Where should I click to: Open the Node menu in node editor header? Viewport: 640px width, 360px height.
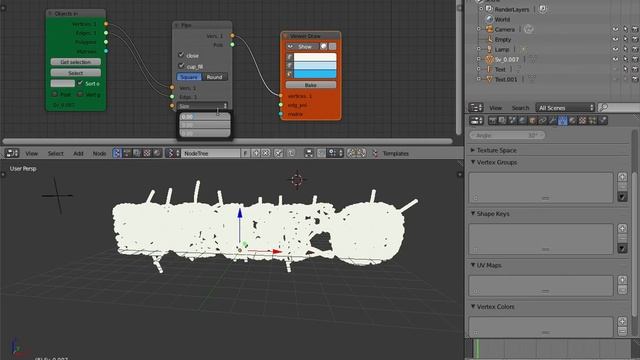pyautogui.click(x=99, y=153)
